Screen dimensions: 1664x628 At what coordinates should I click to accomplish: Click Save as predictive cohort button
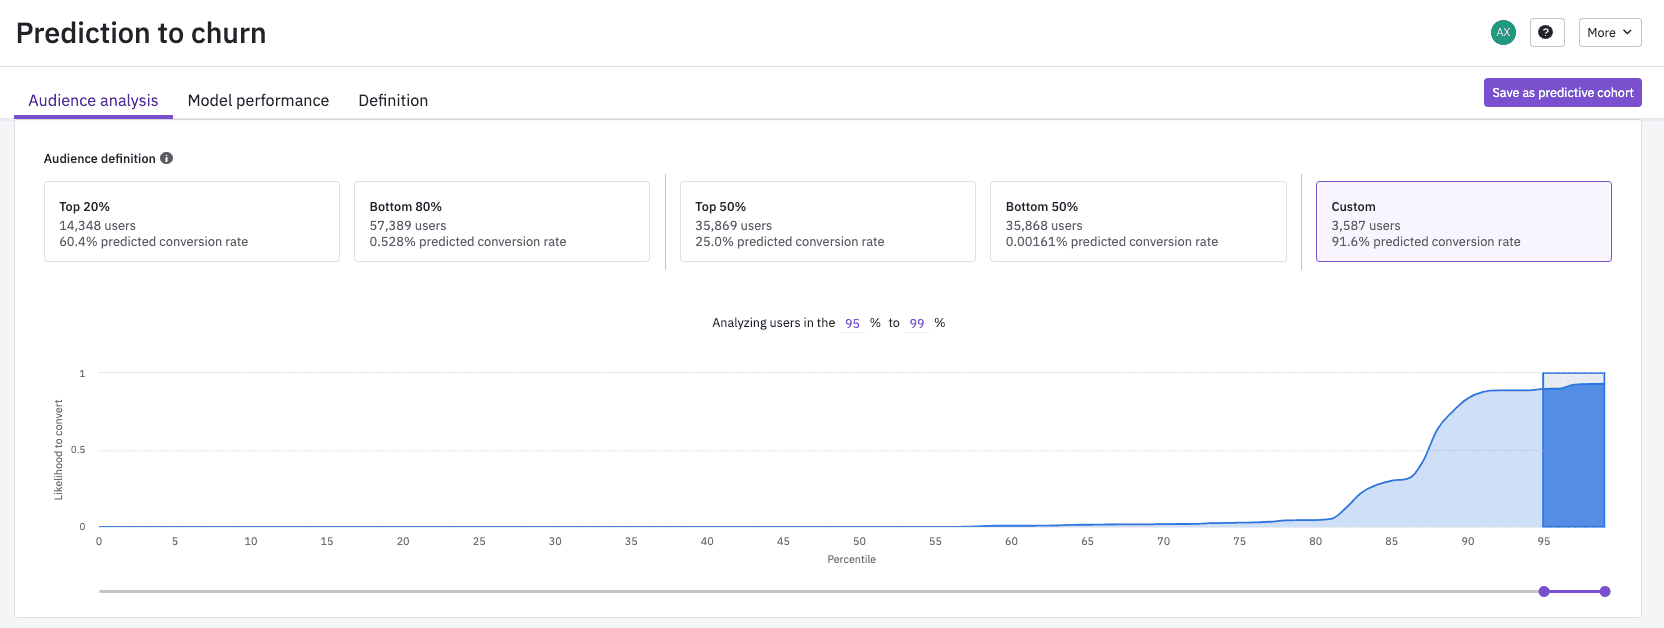pos(1562,93)
